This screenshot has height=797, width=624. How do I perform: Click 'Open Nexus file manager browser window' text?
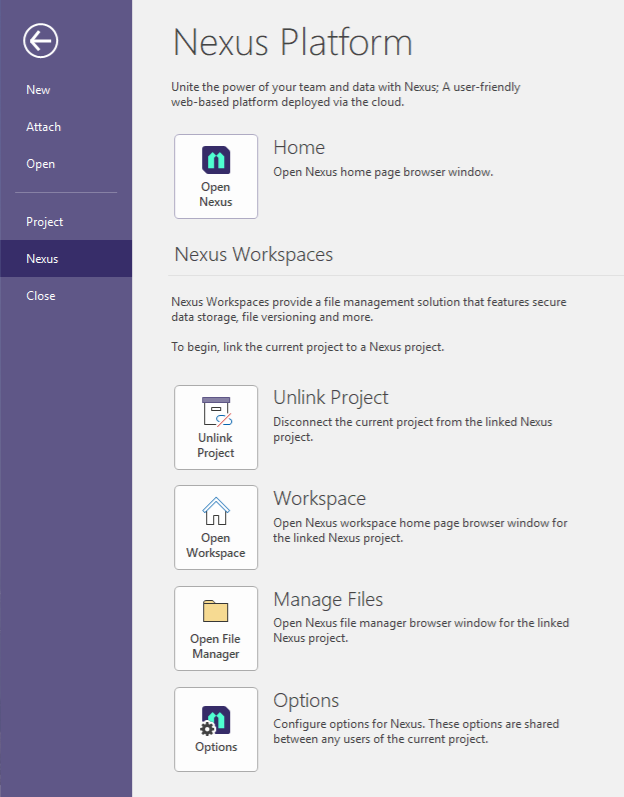pyautogui.click(x=421, y=630)
